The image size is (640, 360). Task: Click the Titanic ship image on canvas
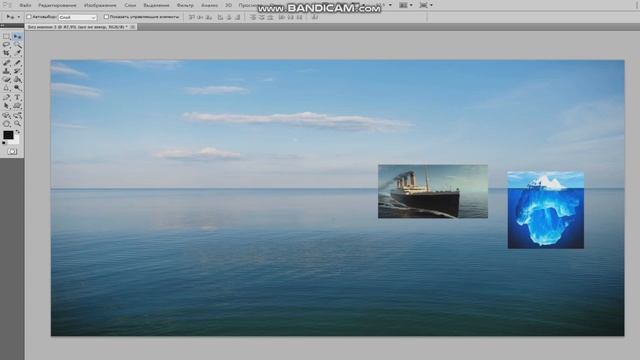click(x=433, y=191)
